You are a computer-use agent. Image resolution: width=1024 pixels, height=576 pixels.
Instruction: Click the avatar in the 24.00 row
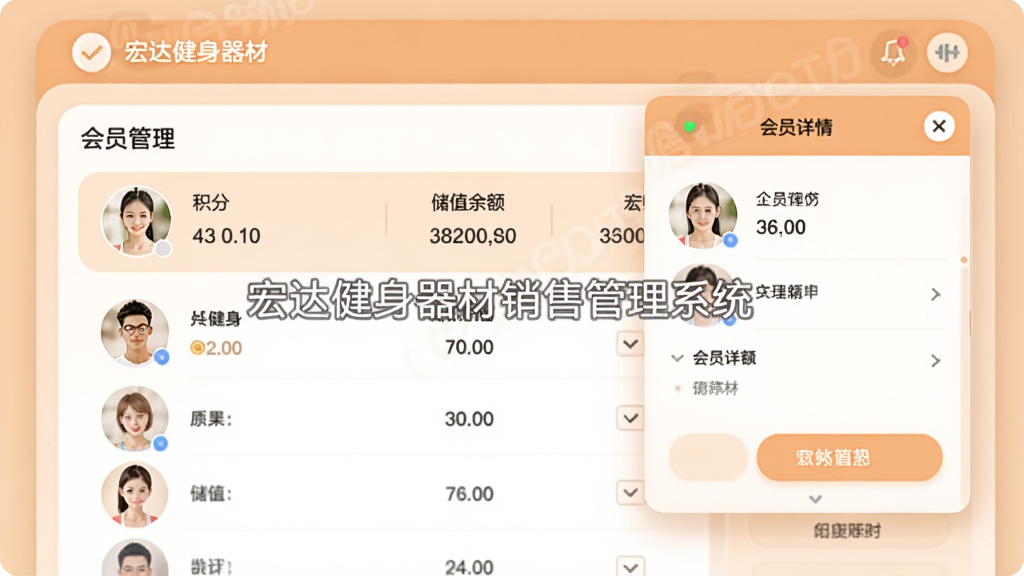point(135,558)
